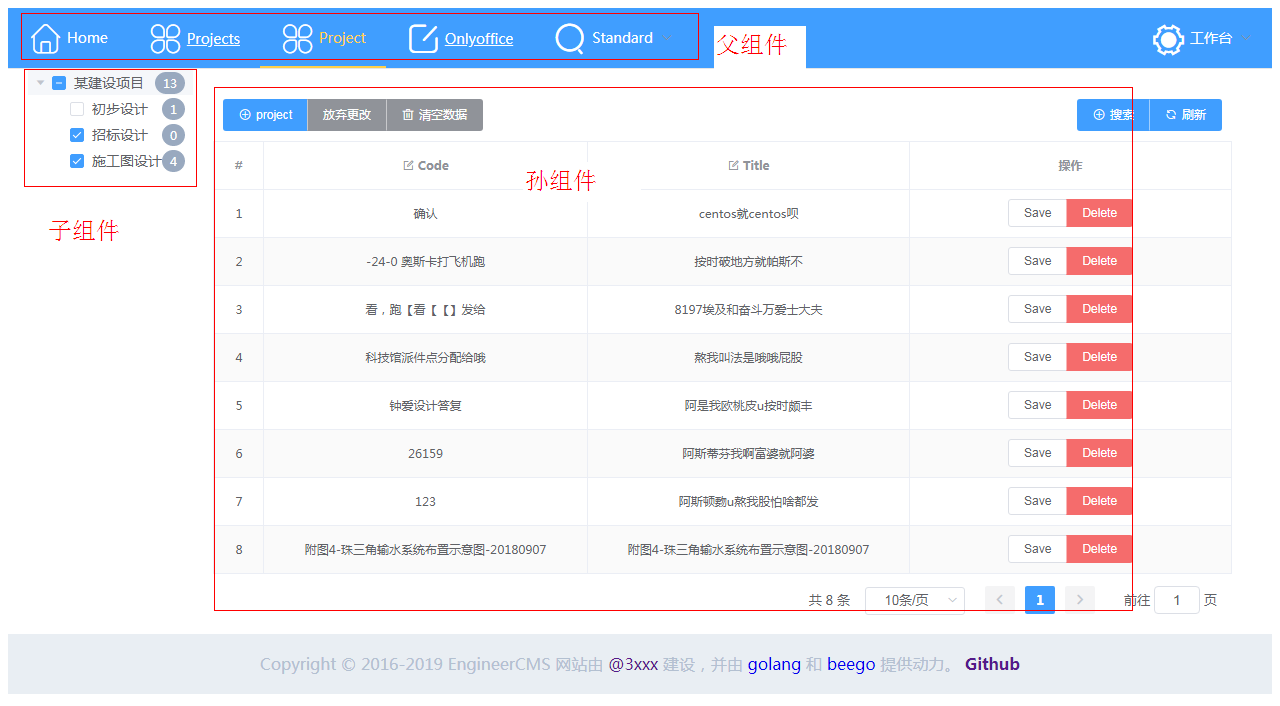Click Delete in row 1 确认
Viewport: 1280px width, 706px height.
click(x=1099, y=213)
